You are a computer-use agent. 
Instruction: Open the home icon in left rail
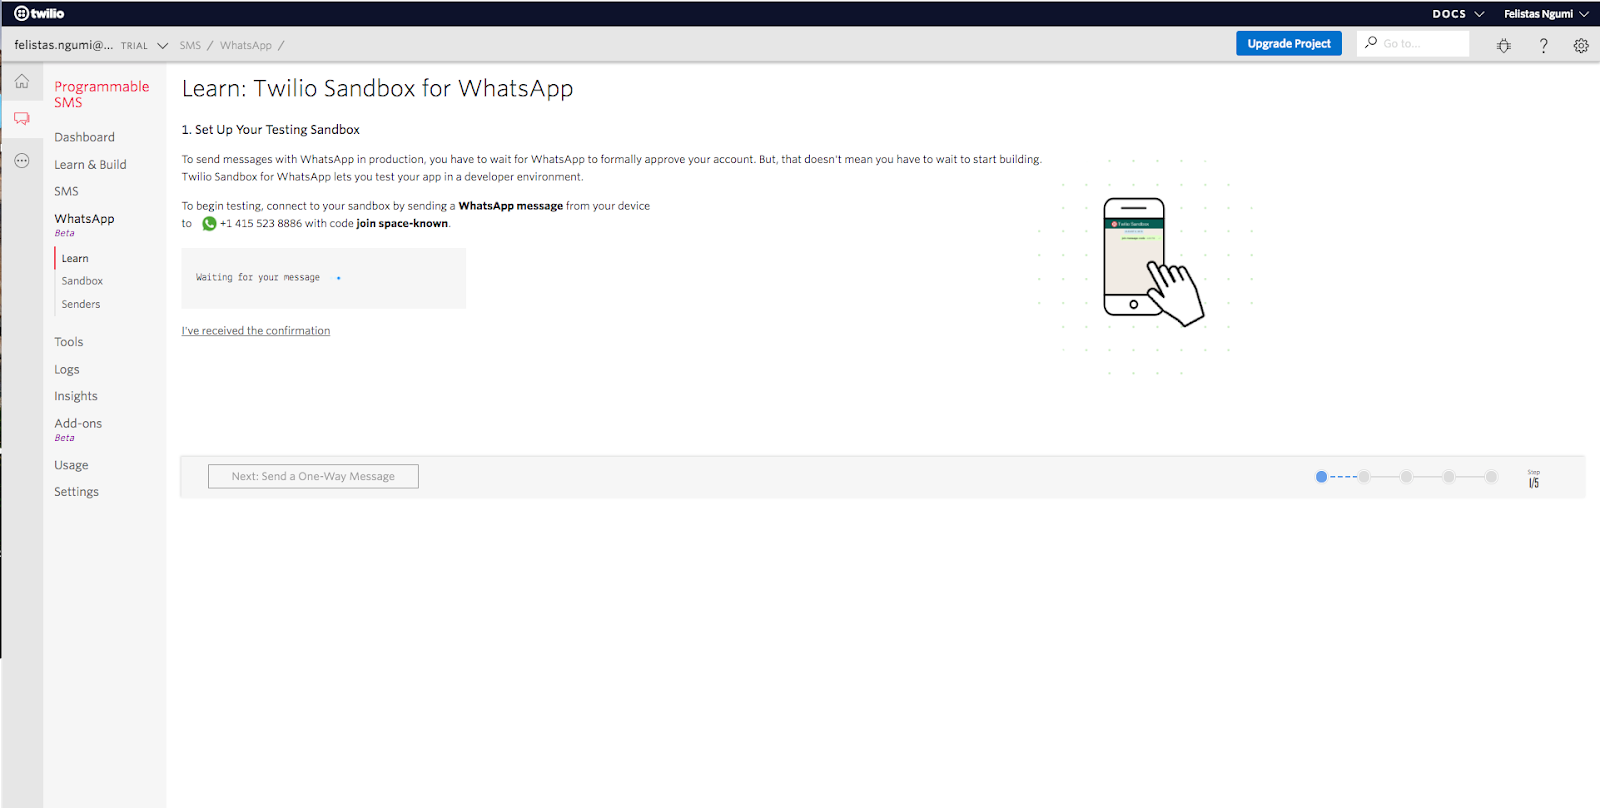click(21, 81)
